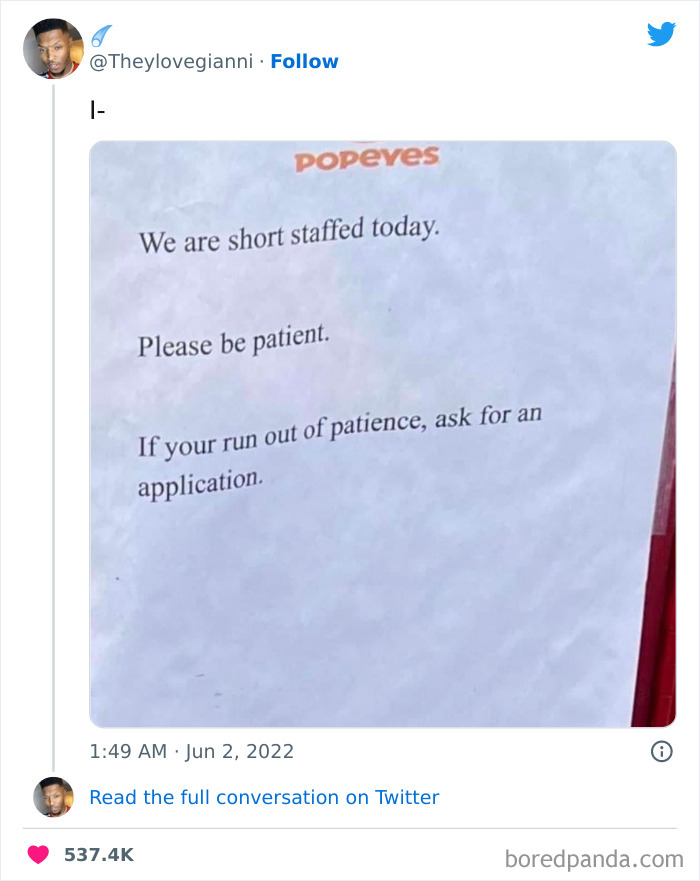Open the @Theylovegianni handle link

(171, 62)
